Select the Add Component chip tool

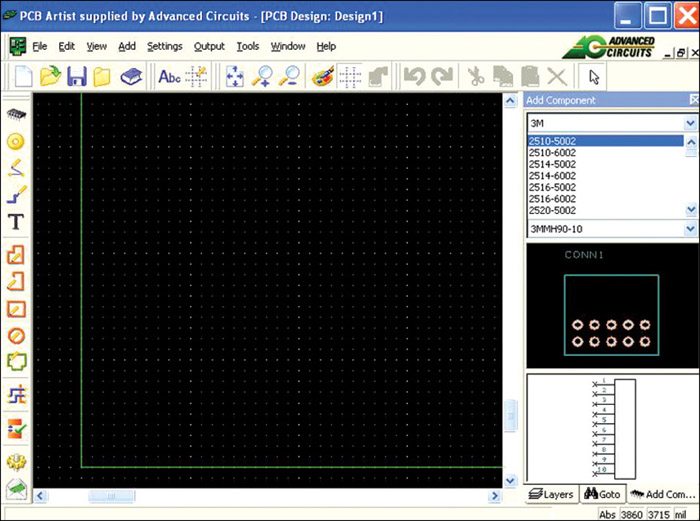tap(16, 113)
